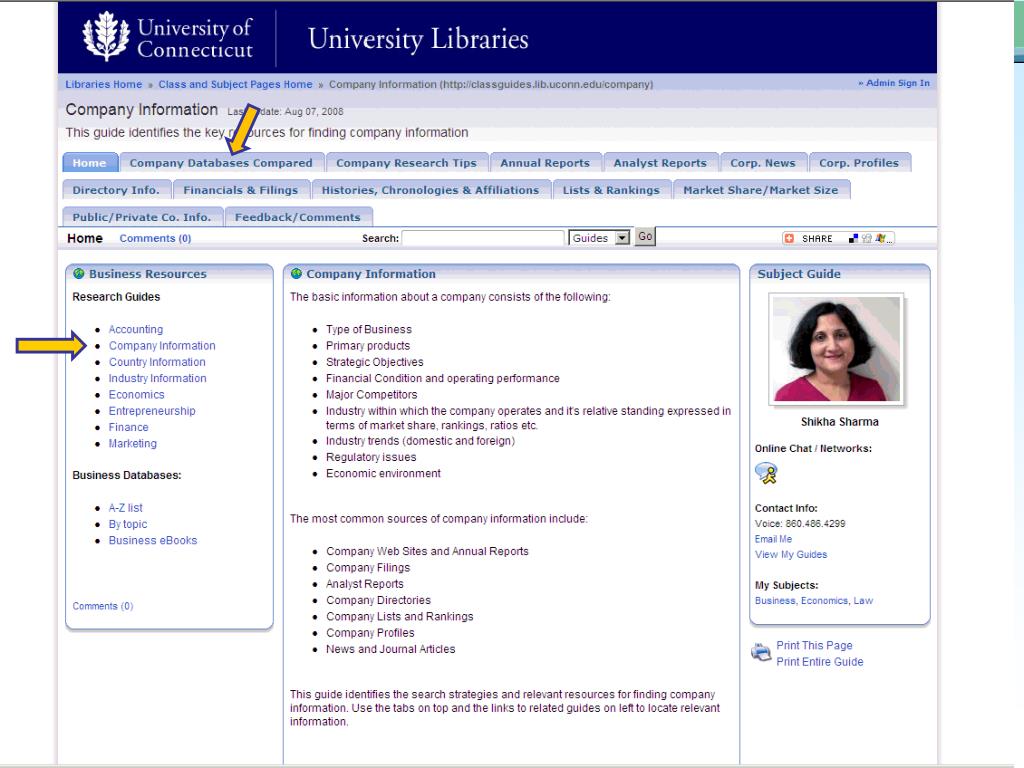The height and width of the screenshot is (768, 1024).
Task: Click the printer icon
Action: tap(761, 652)
